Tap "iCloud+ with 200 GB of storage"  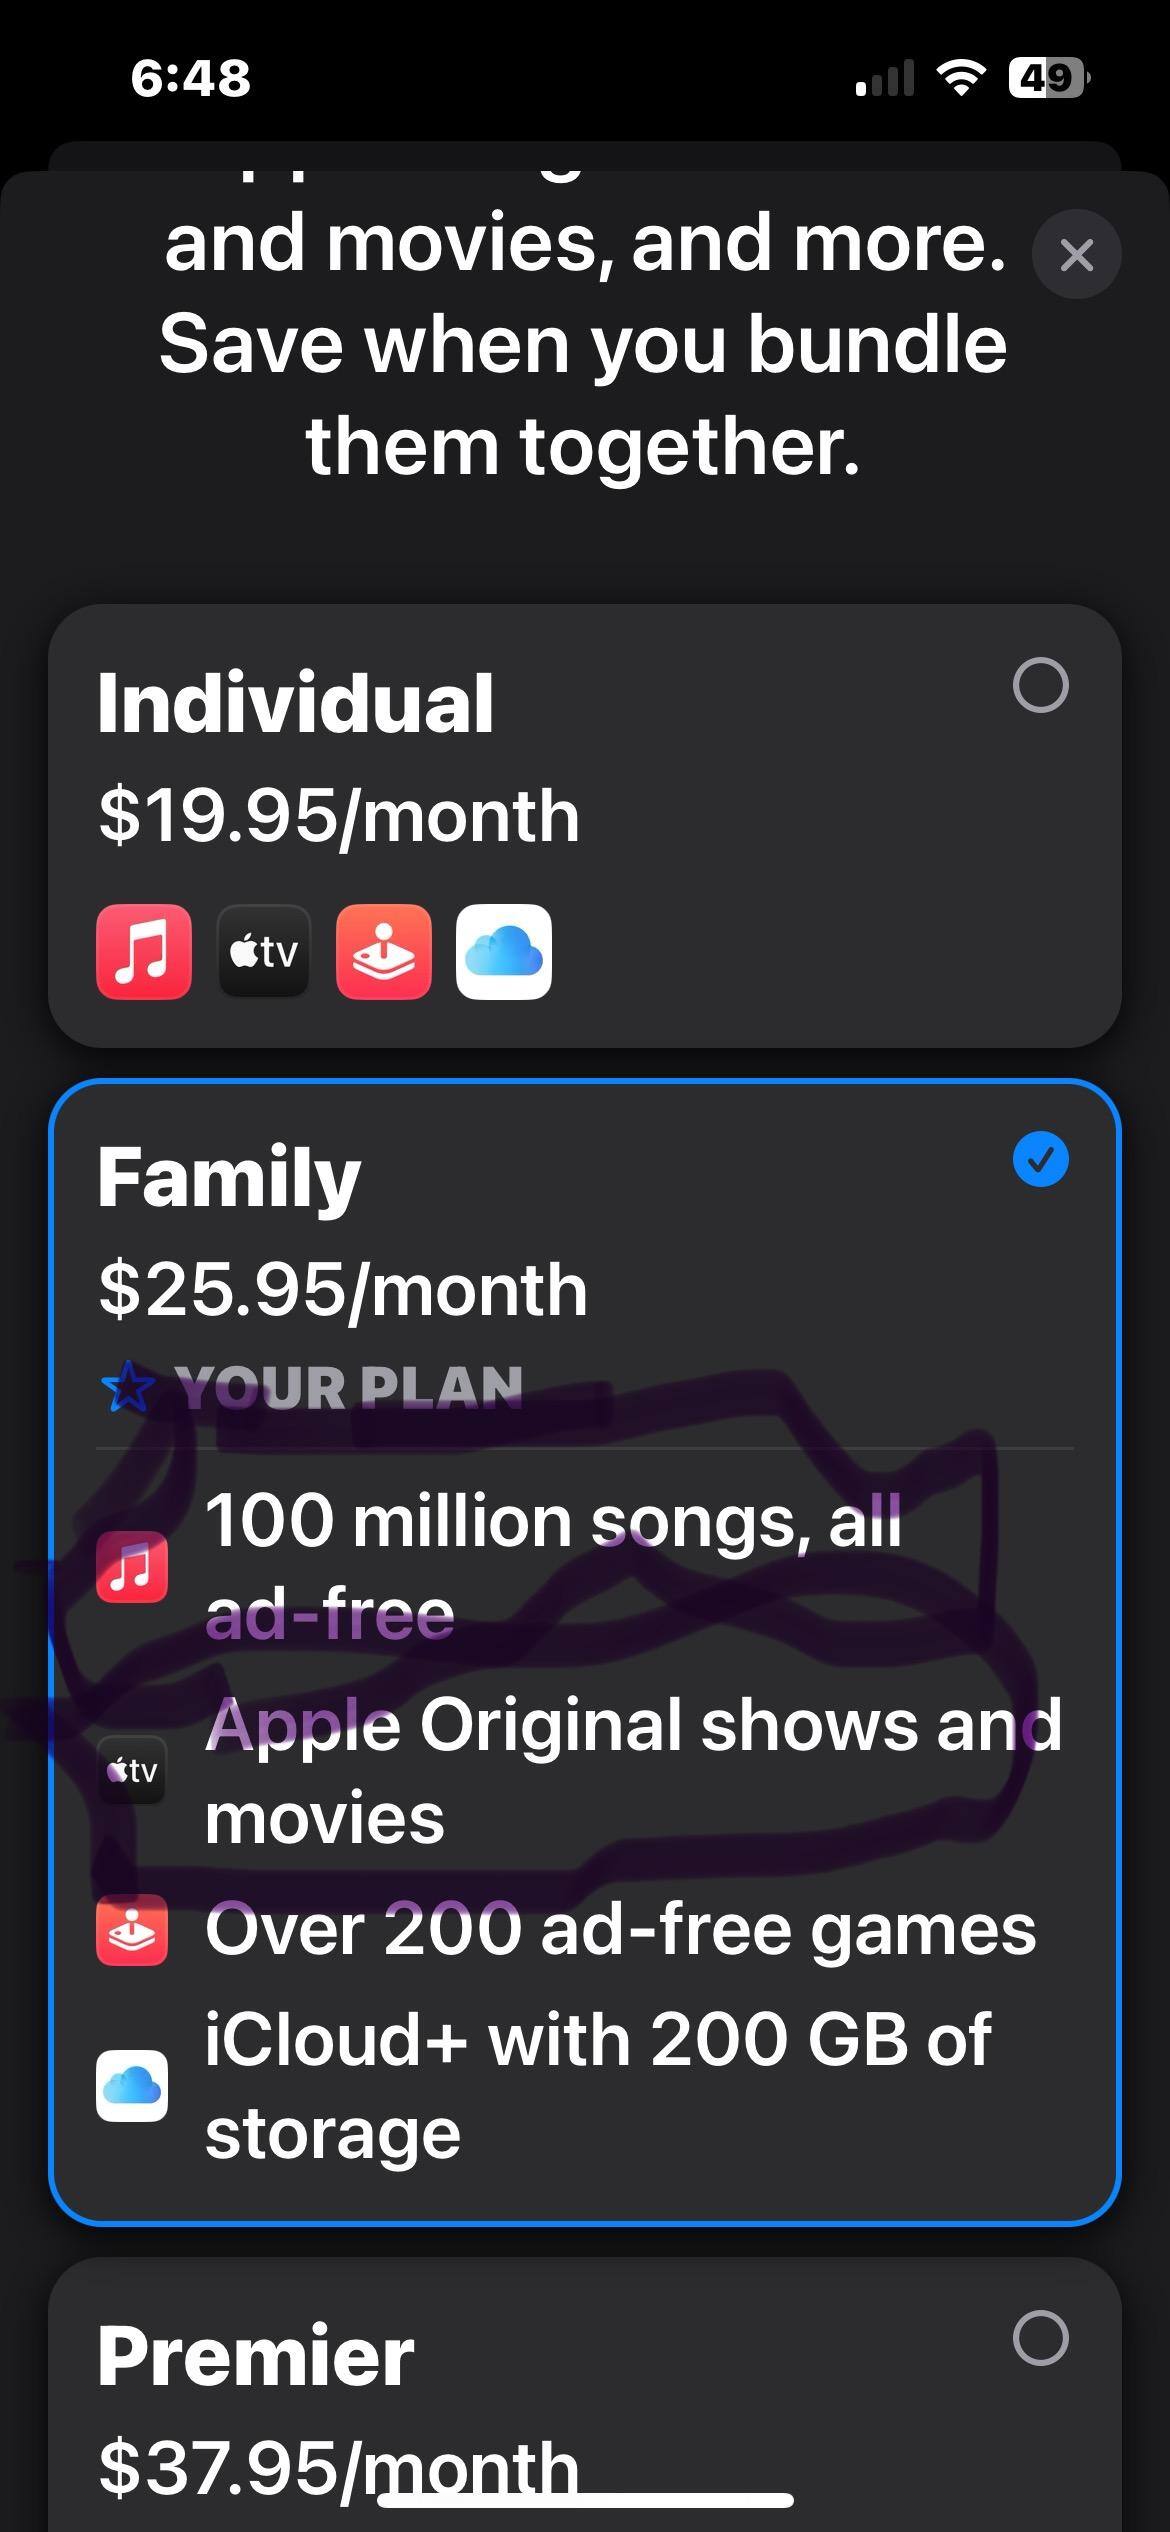(x=598, y=2085)
